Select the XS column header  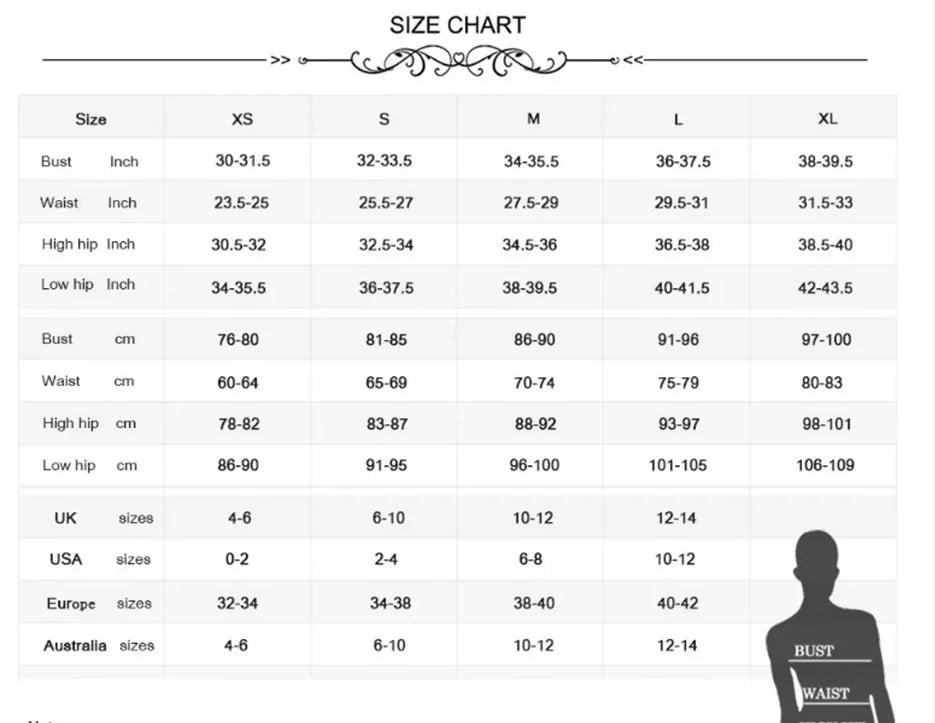242,119
